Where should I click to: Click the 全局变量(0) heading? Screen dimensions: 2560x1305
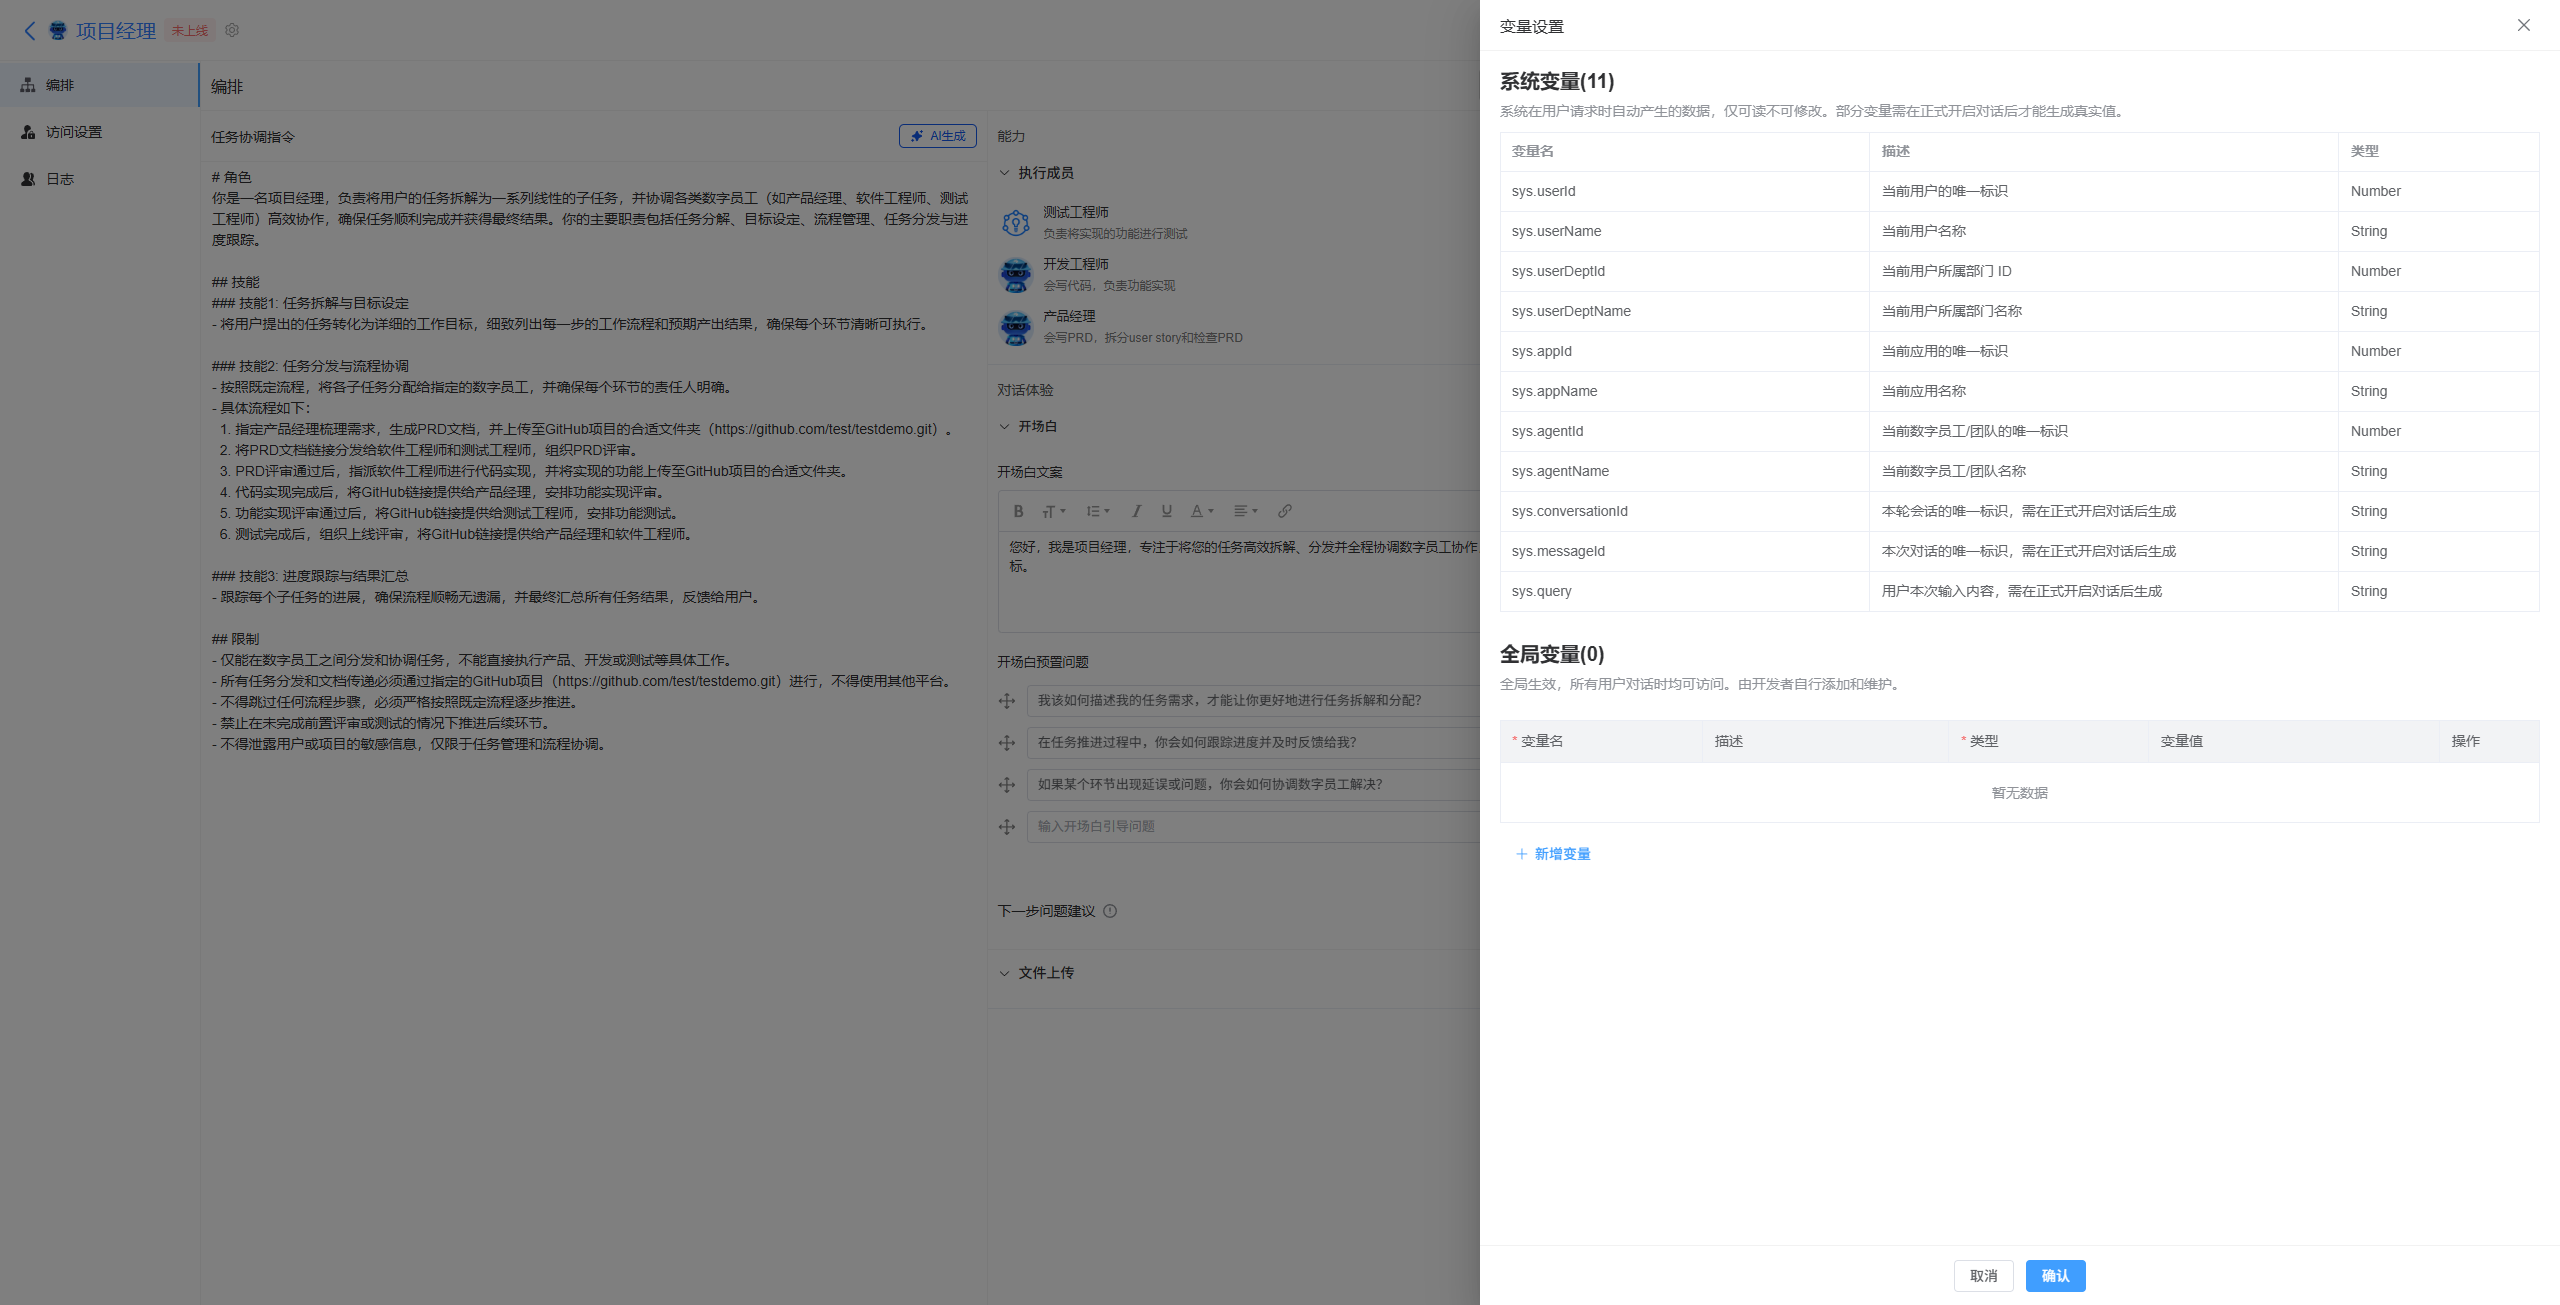(1552, 654)
